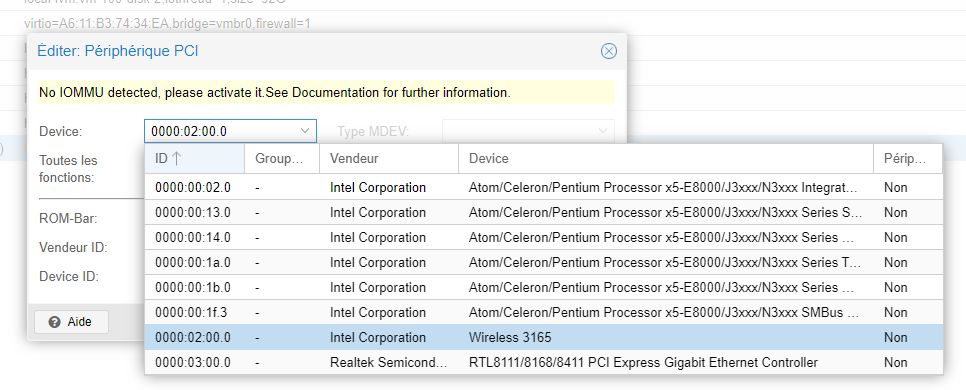Select the RTL8111/8168/8411 Gigabit Ethernet Controller

[543, 362]
